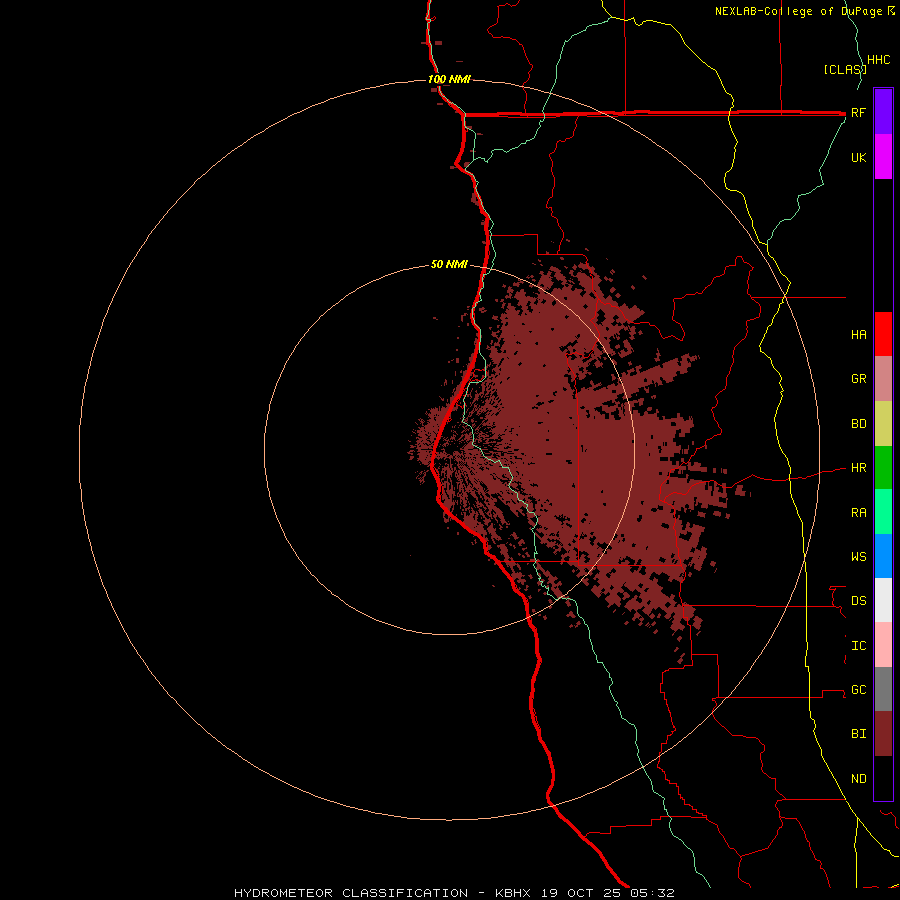Click the red HA color swatch
Viewport: 900px width, 900px height.
[x=883, y=334]
